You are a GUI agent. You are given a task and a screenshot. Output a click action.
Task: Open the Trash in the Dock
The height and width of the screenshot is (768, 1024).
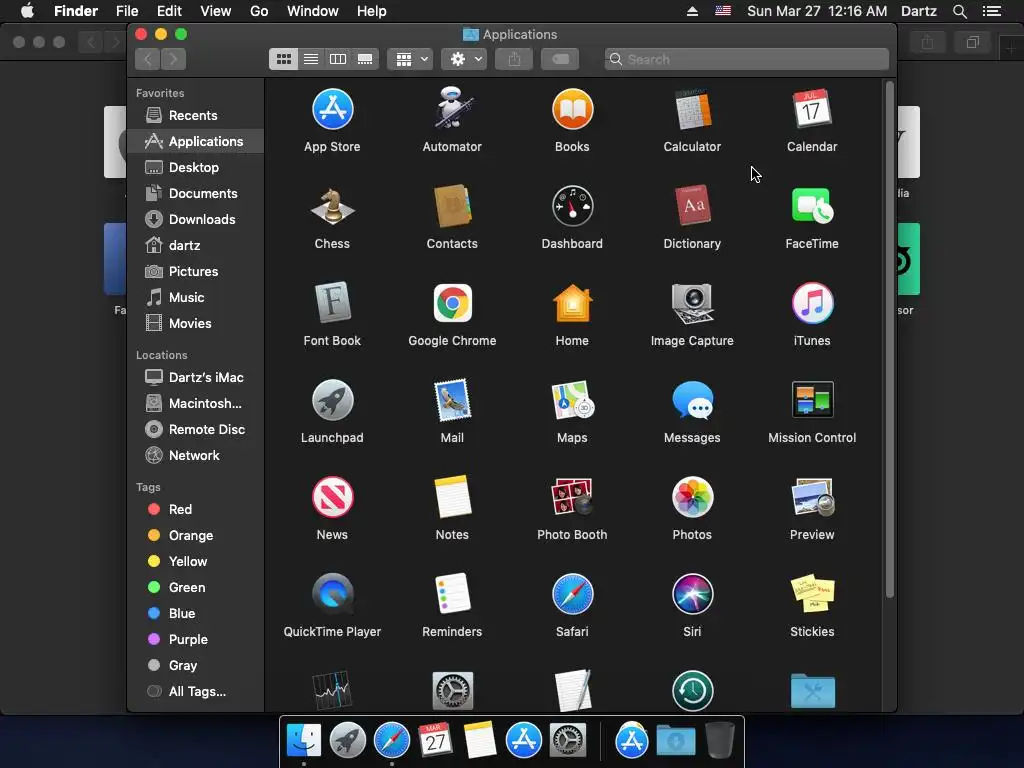click(x=720, y=740)
